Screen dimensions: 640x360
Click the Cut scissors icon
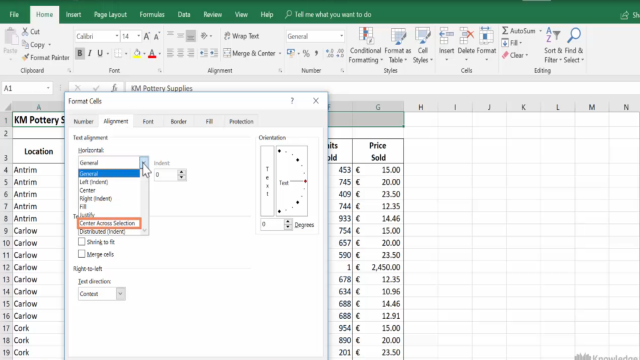25,31
